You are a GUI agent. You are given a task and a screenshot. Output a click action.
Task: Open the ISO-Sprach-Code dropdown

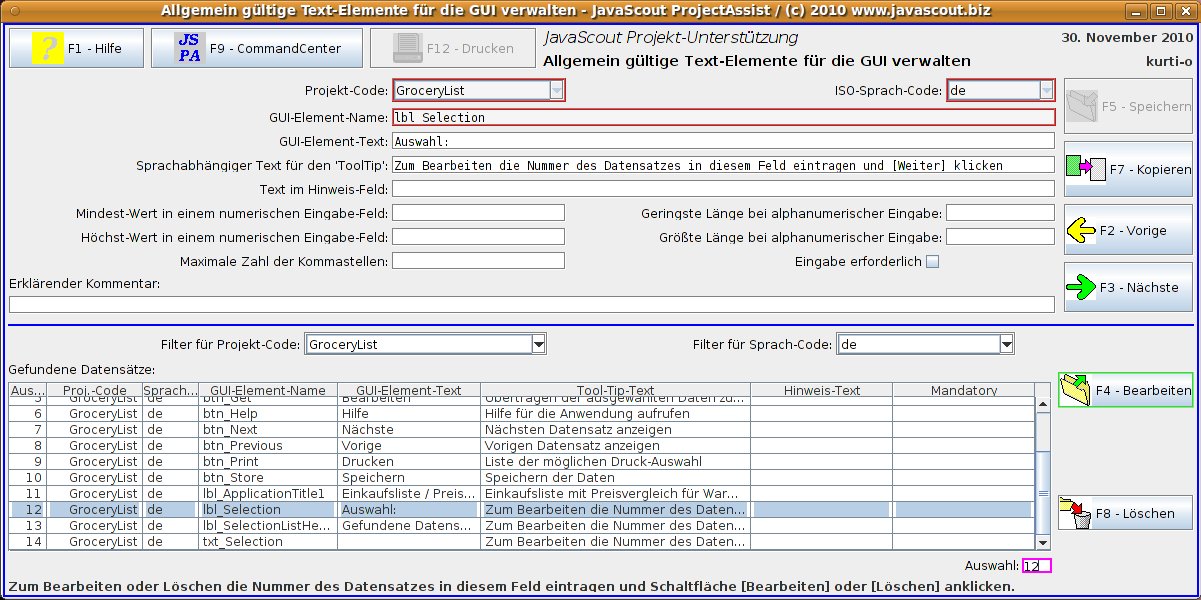coord(1046,90)
